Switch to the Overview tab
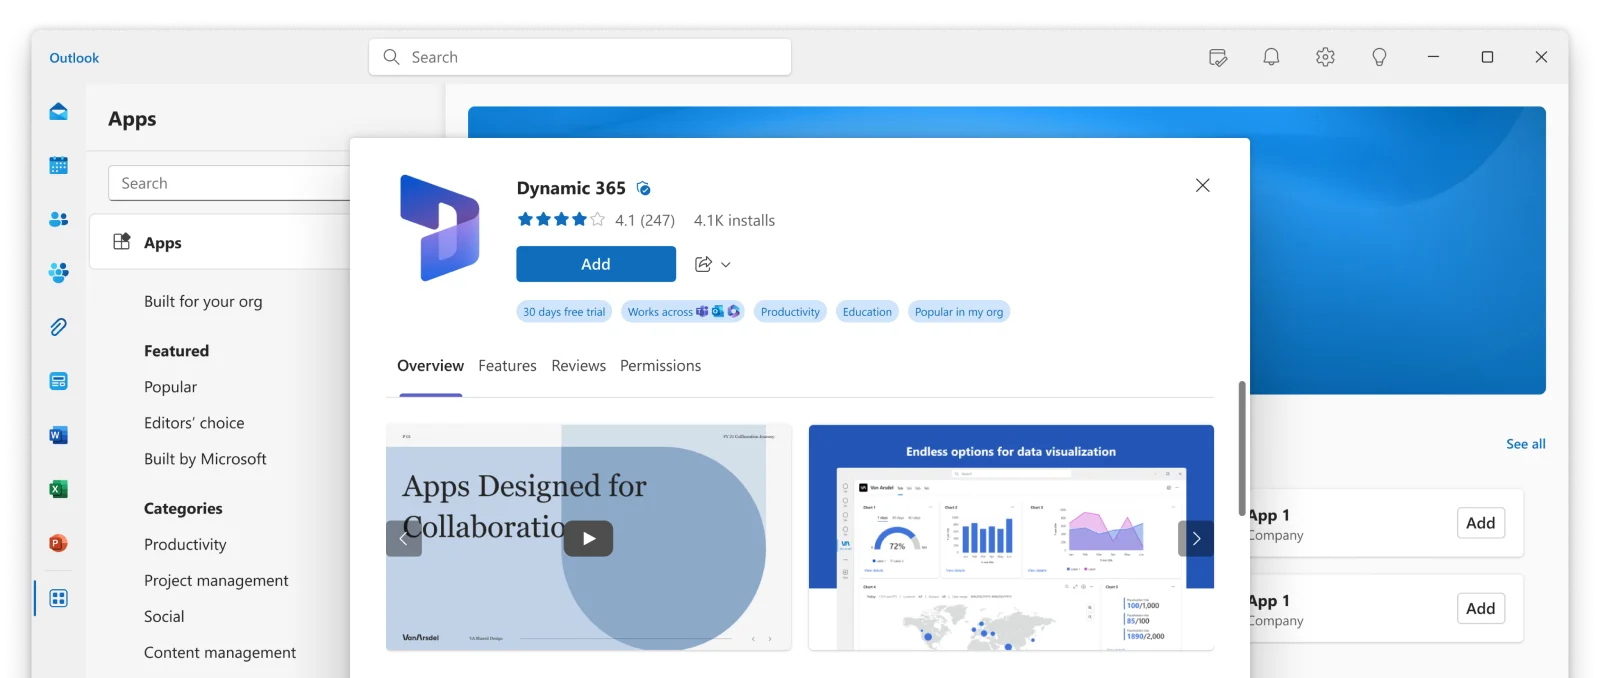This screenshot has height=678, width=1600. pos(430,366)
